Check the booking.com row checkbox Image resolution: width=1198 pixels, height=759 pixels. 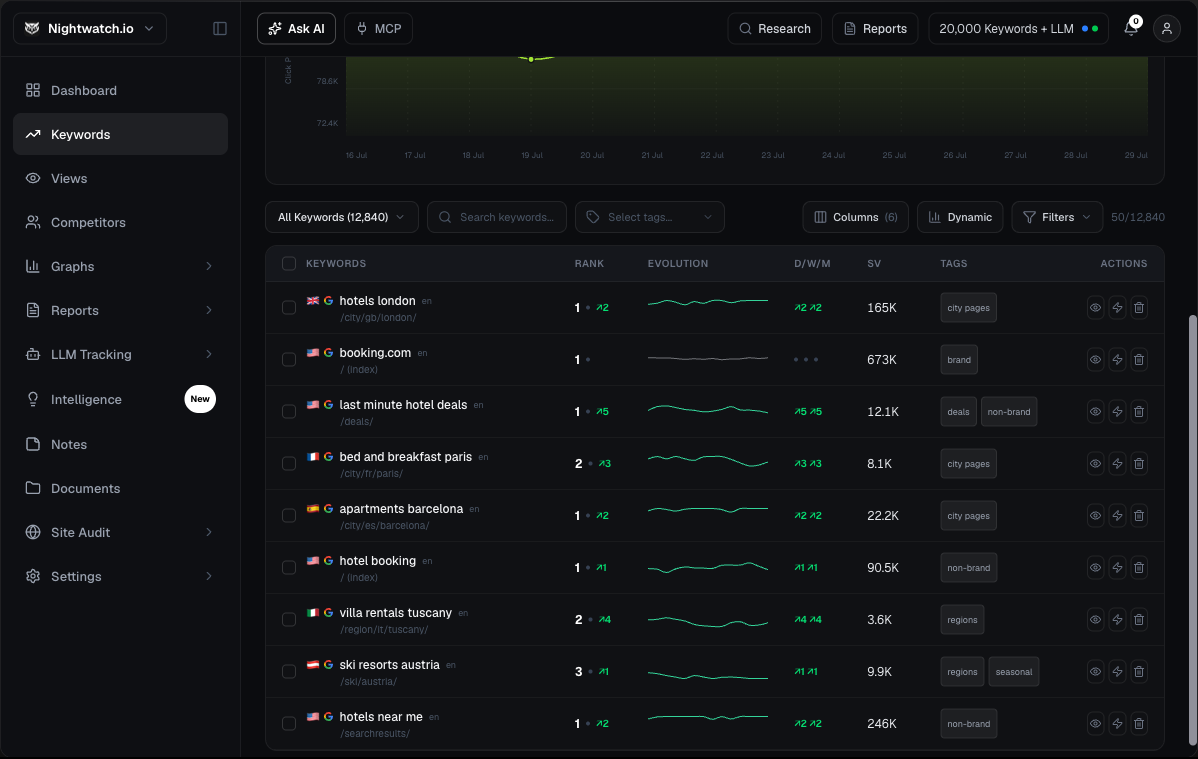coord(289,359)
